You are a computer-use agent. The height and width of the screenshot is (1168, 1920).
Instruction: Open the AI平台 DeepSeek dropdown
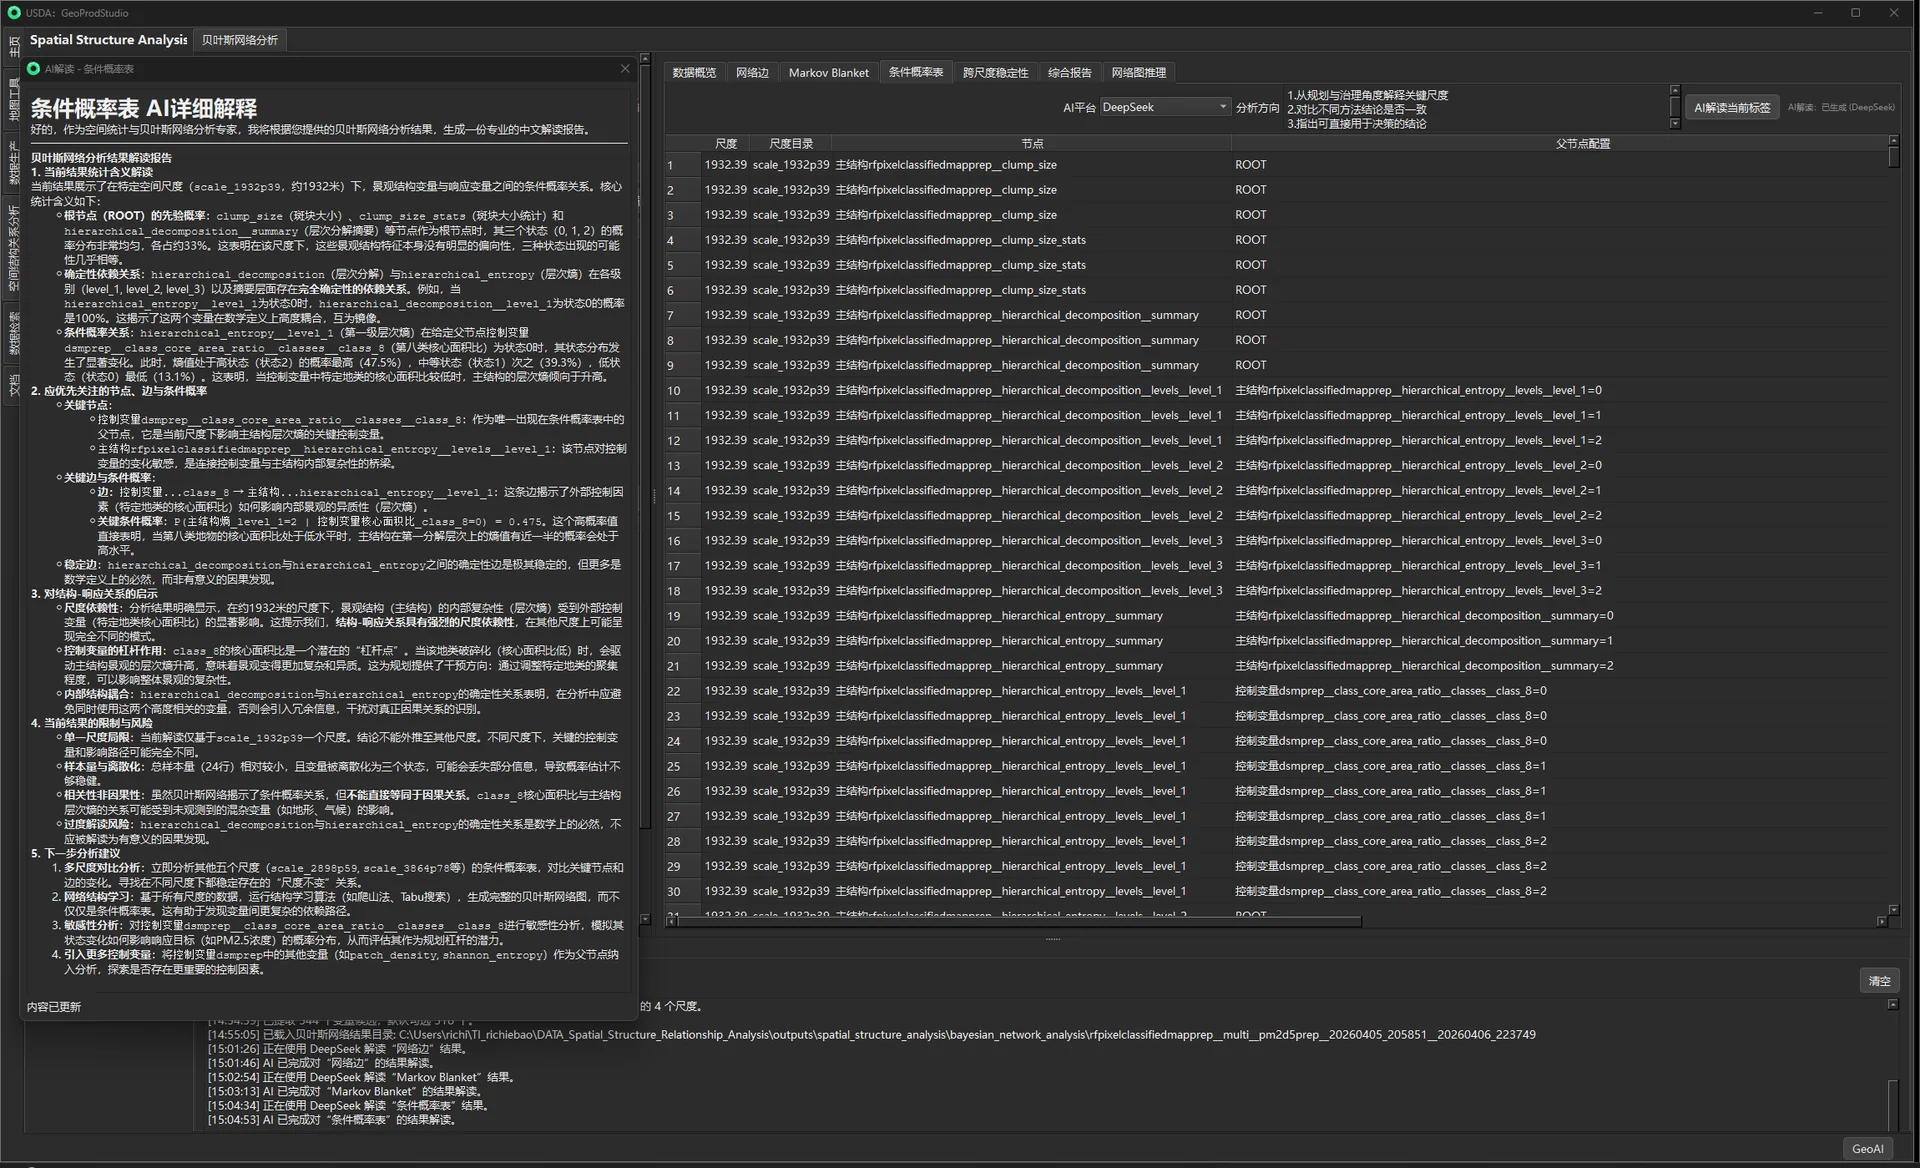click(x=1165, y=107)
